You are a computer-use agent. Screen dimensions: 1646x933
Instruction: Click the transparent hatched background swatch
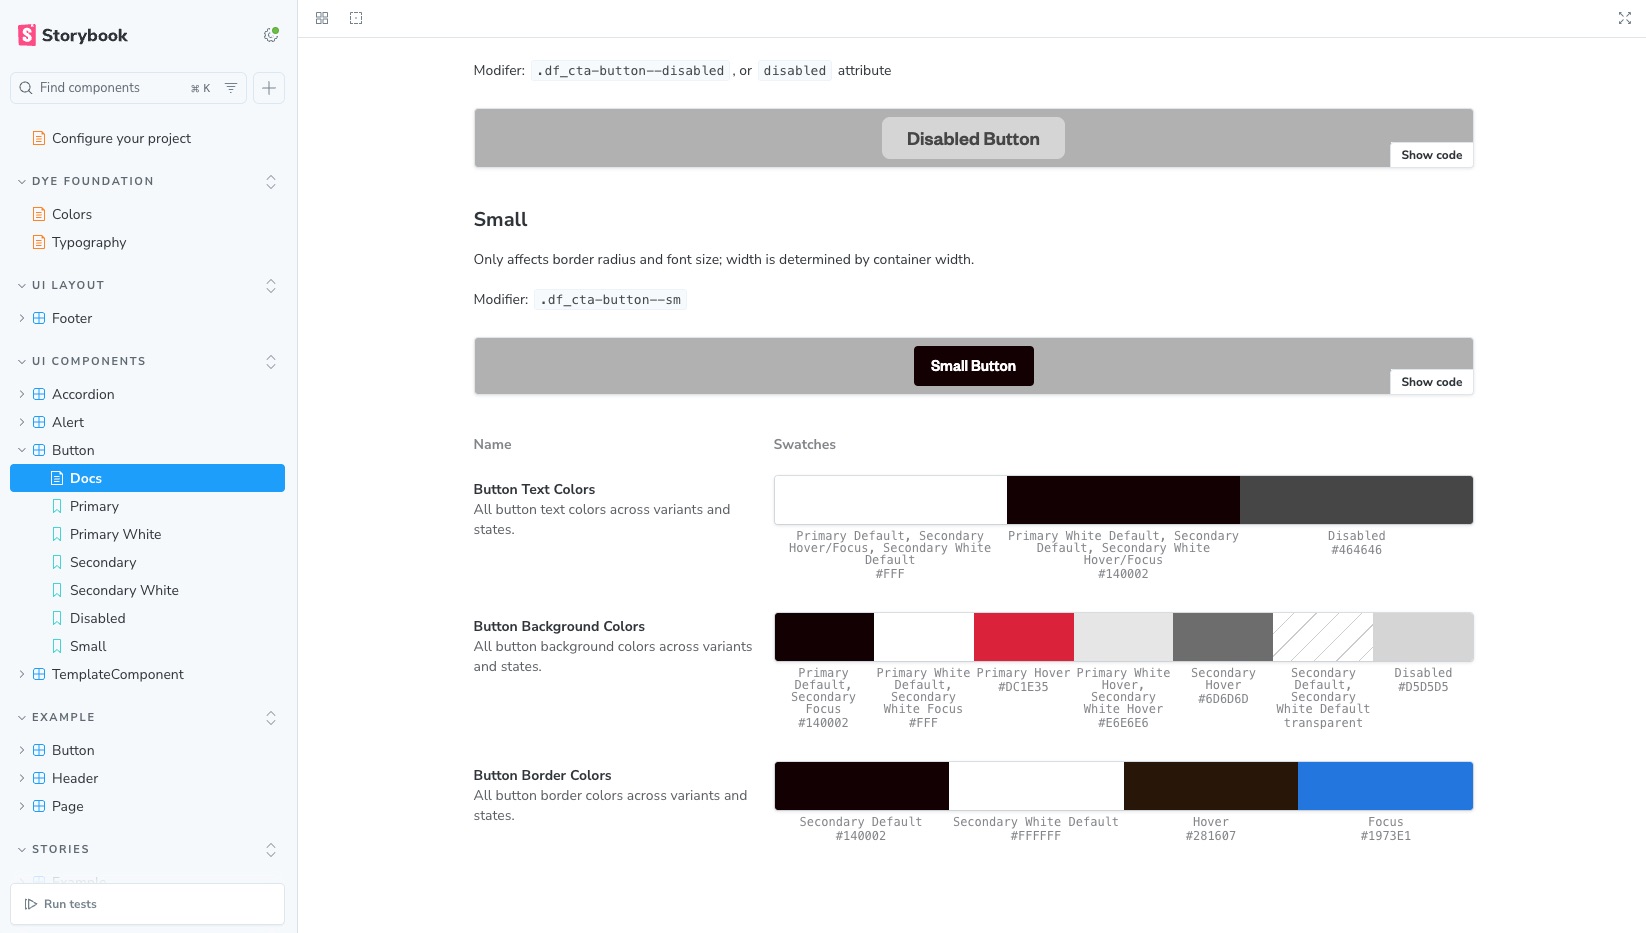[1323, 637]
